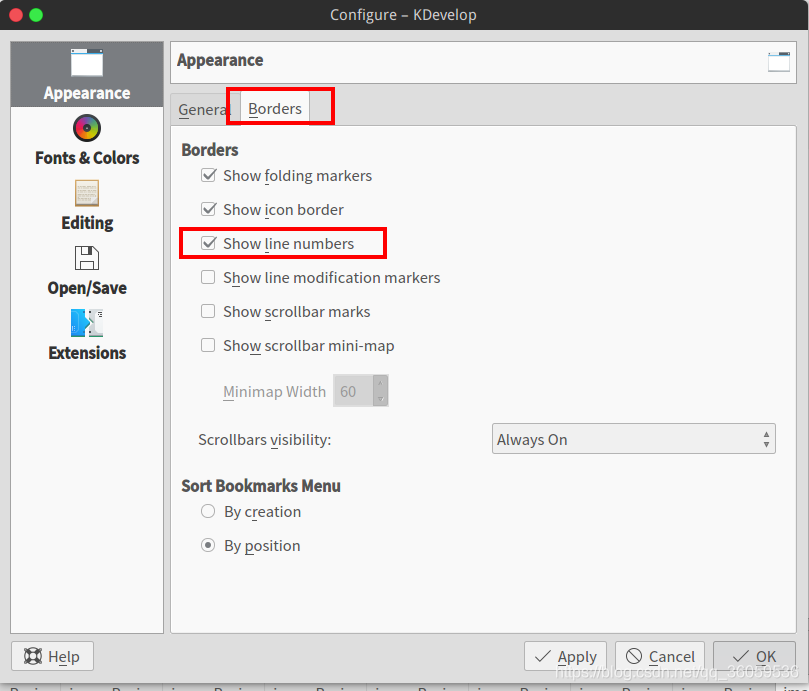Open the Open/Save settings page
The height and width of the screenshot is (691, 809).
tap(87, 271)
